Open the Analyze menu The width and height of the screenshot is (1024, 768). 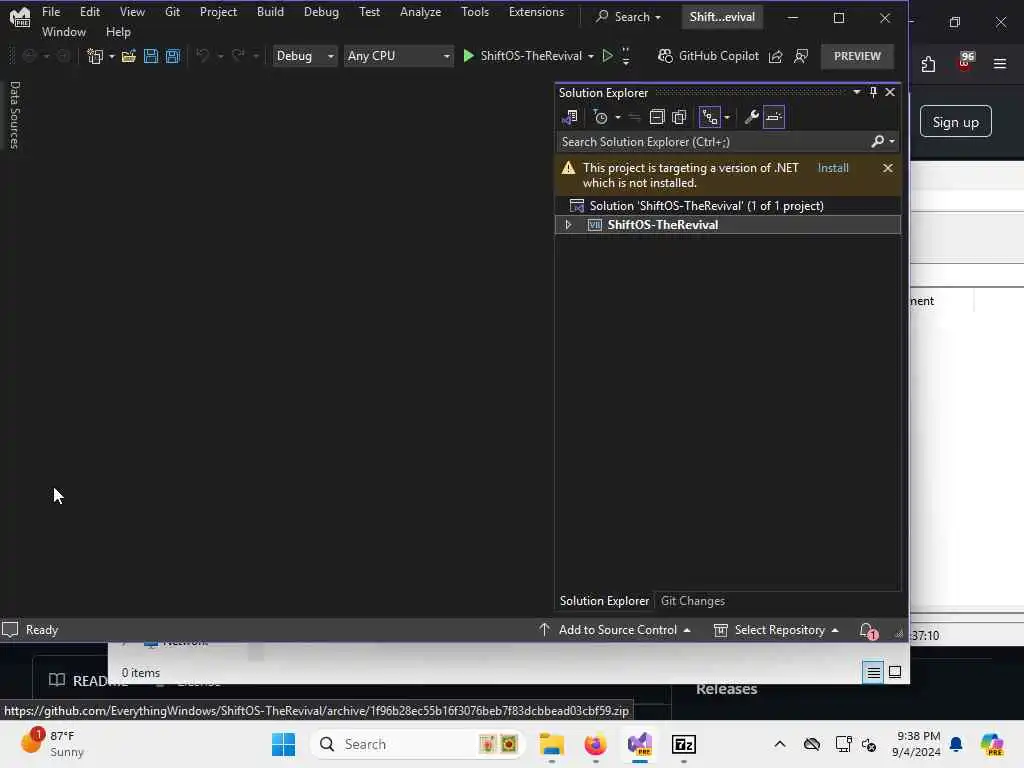tap(421, 12)
